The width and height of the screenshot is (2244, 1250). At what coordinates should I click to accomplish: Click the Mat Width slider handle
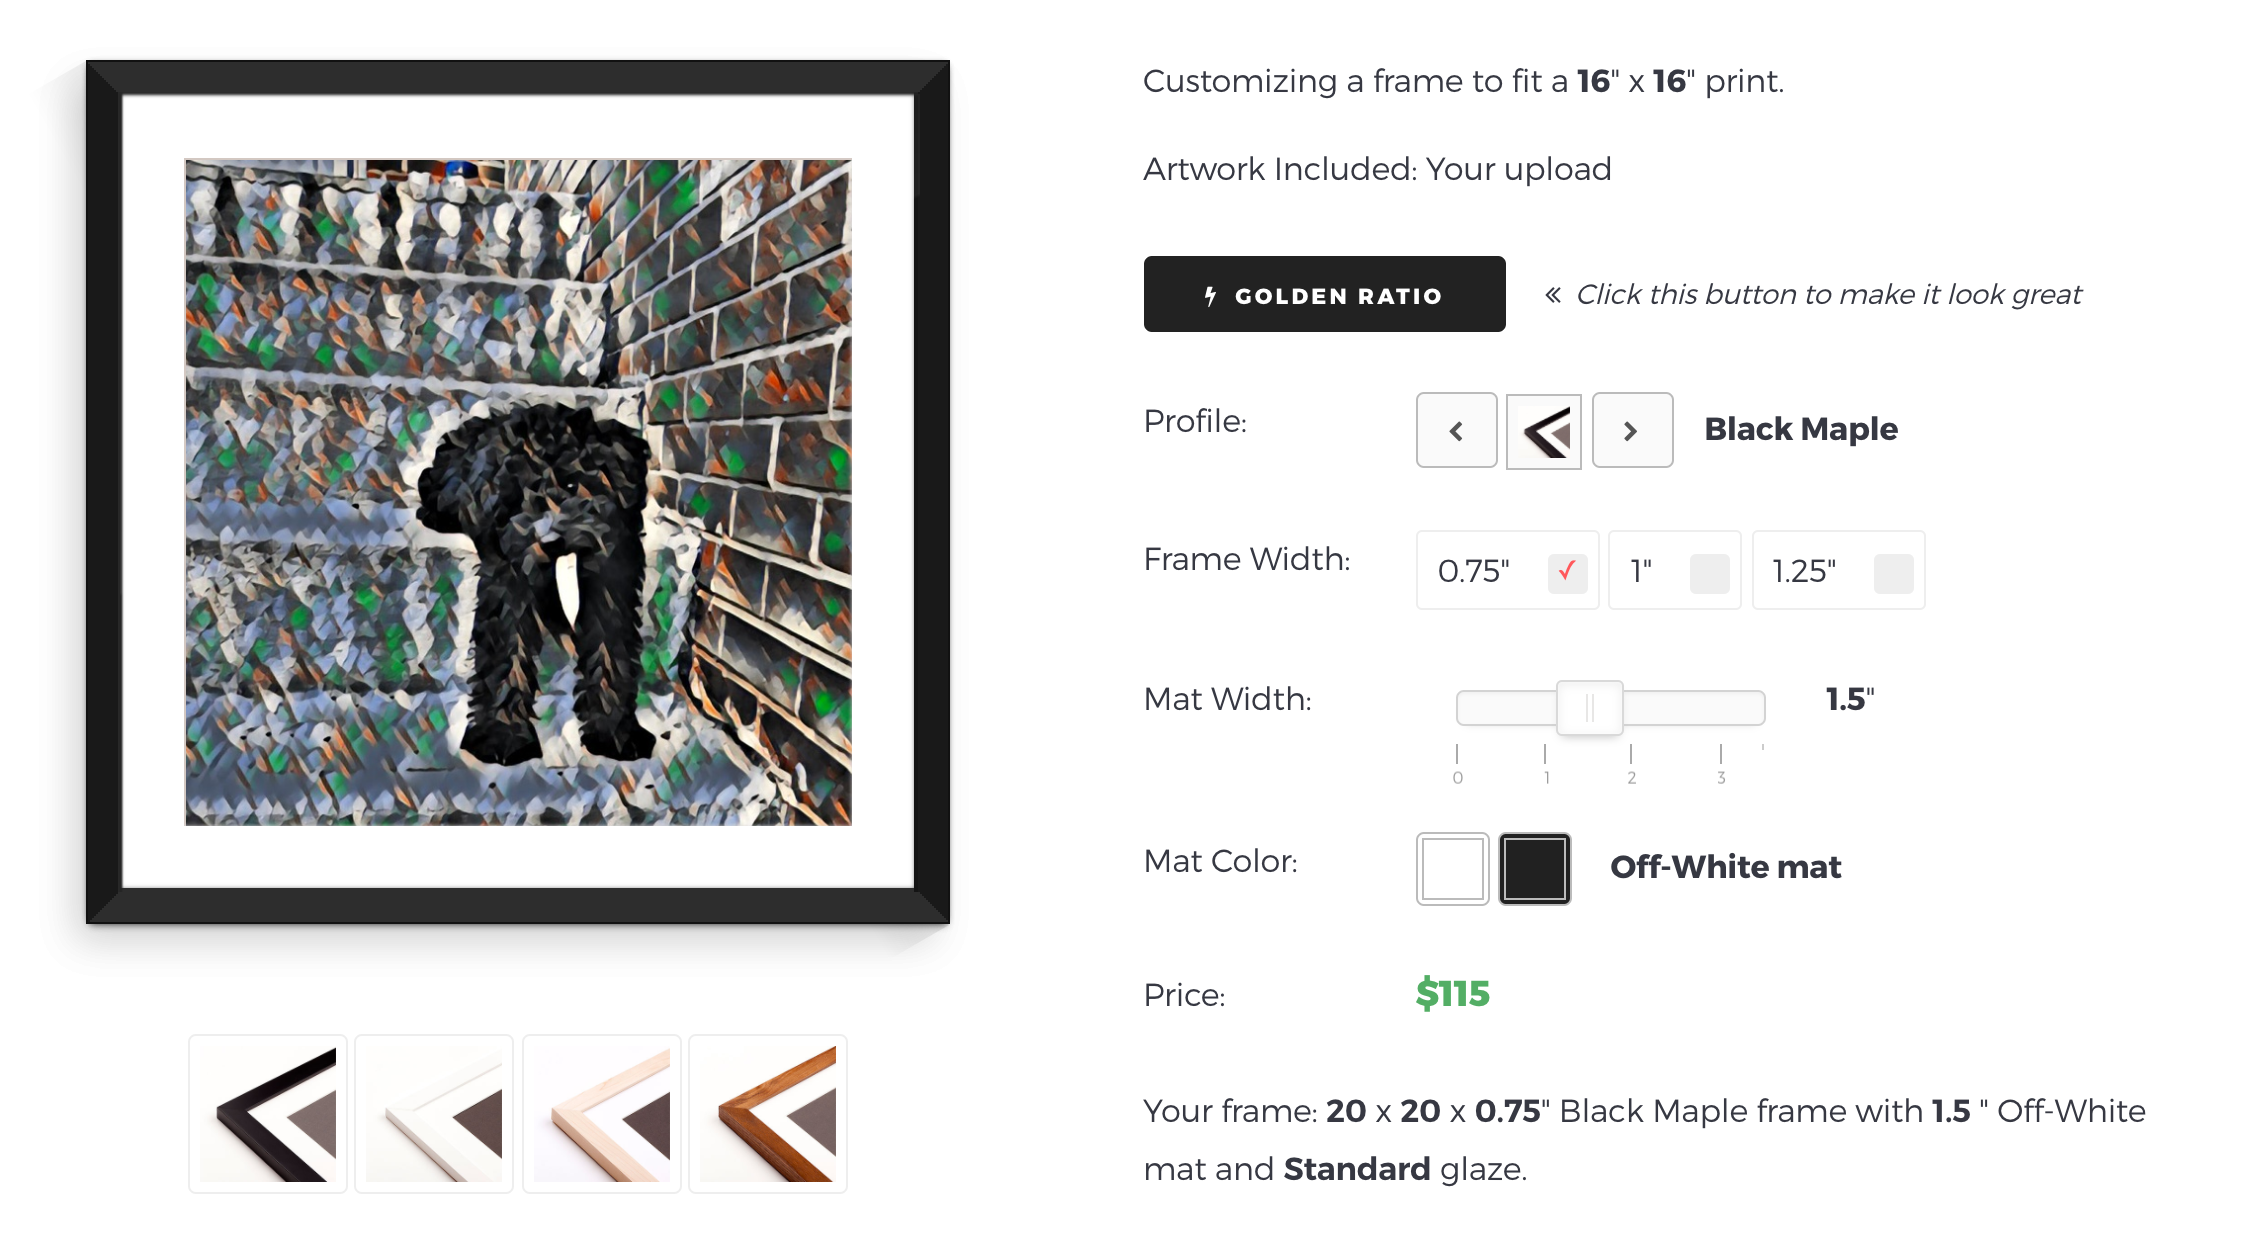[1589, 707]
